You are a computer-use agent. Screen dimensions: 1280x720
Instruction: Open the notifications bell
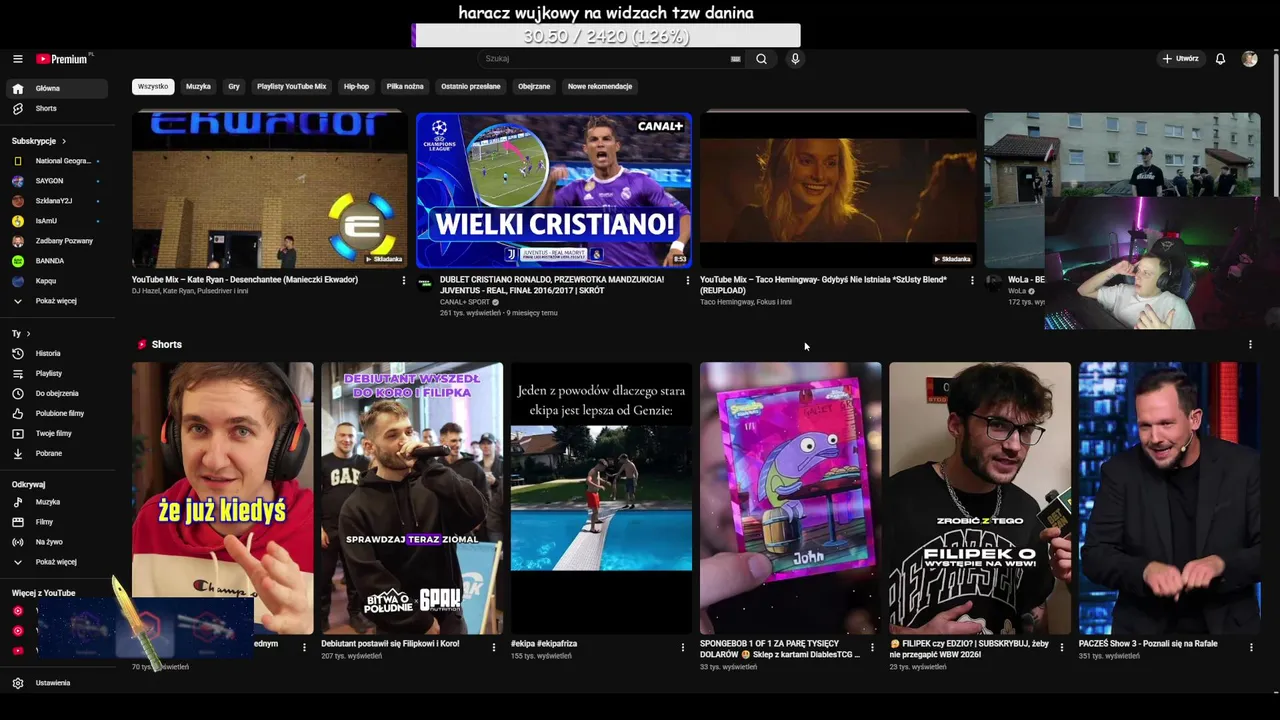[1220, 59]
